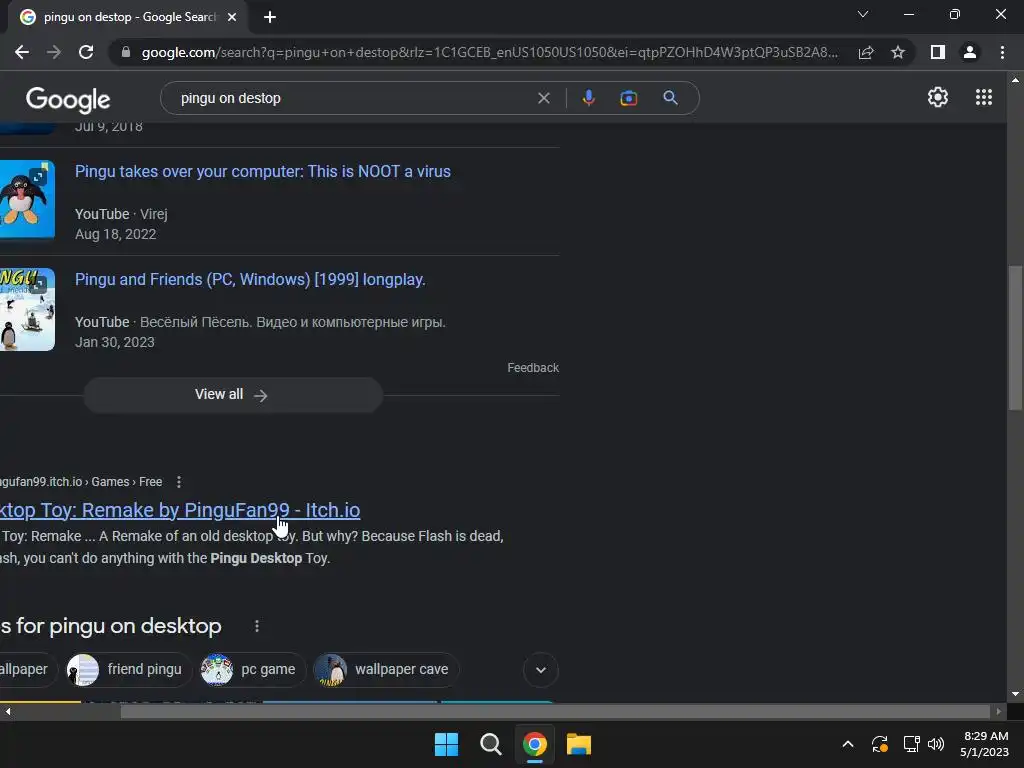Open Chrome three-dot menu
Viewport: 1024px width, 768px height.
(x=1002, y=52)
